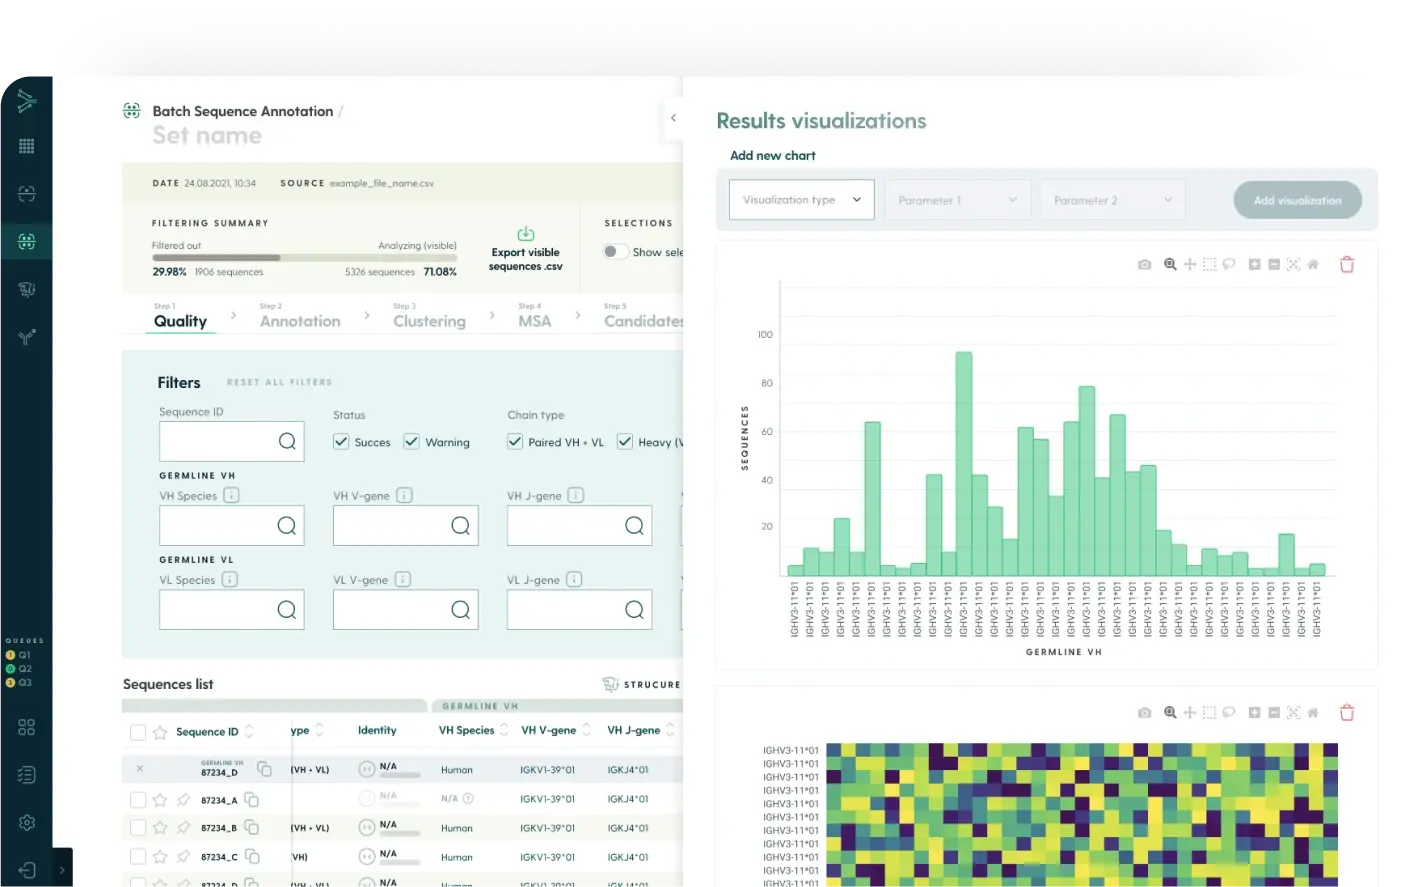The width and height of the screenshot is (1411, 887).
Task: Star the 87234_B sequence row
Action: point(160,828)
